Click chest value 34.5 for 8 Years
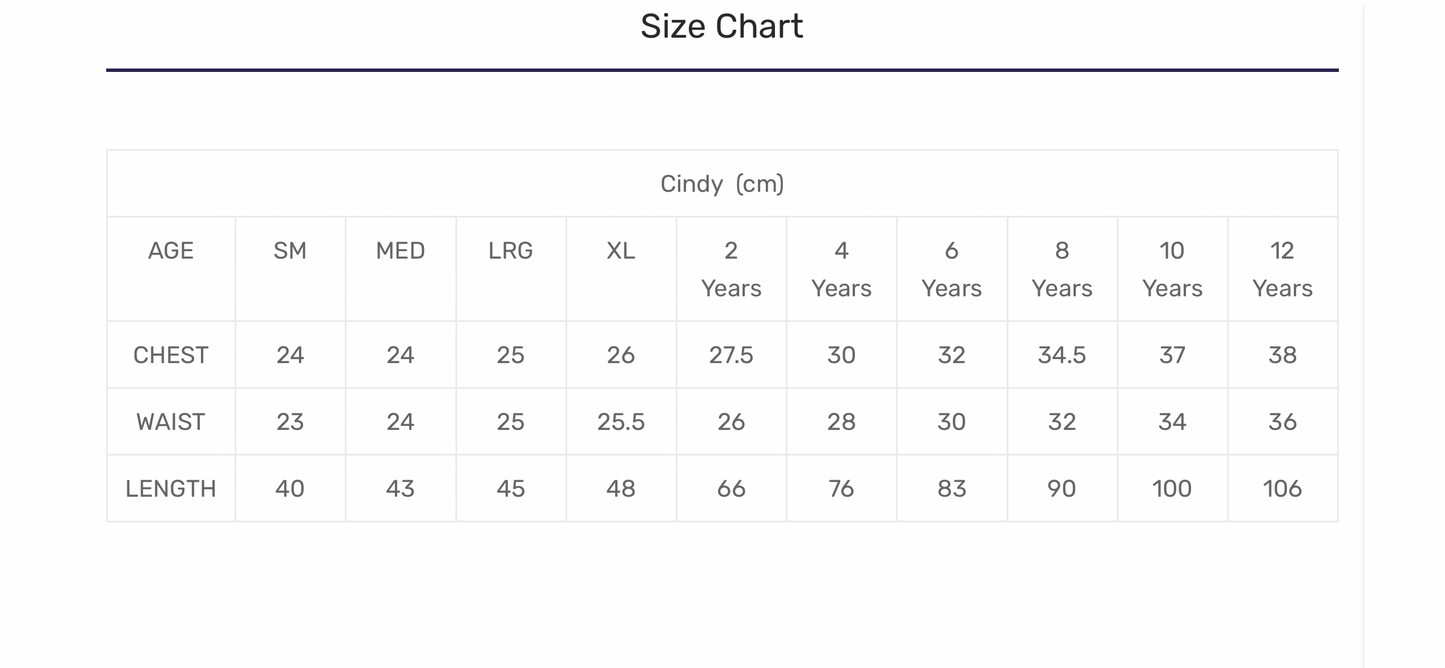 pyautogui.click(x=1062, y=355)
